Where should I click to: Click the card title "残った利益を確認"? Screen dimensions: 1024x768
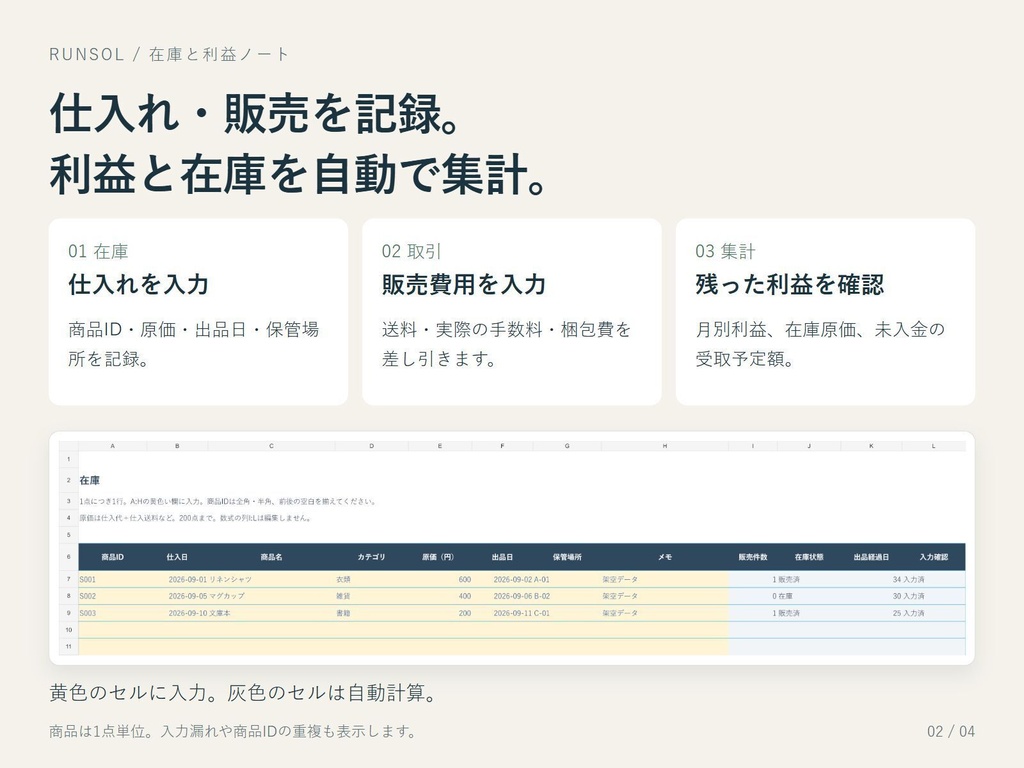(790, 284)
